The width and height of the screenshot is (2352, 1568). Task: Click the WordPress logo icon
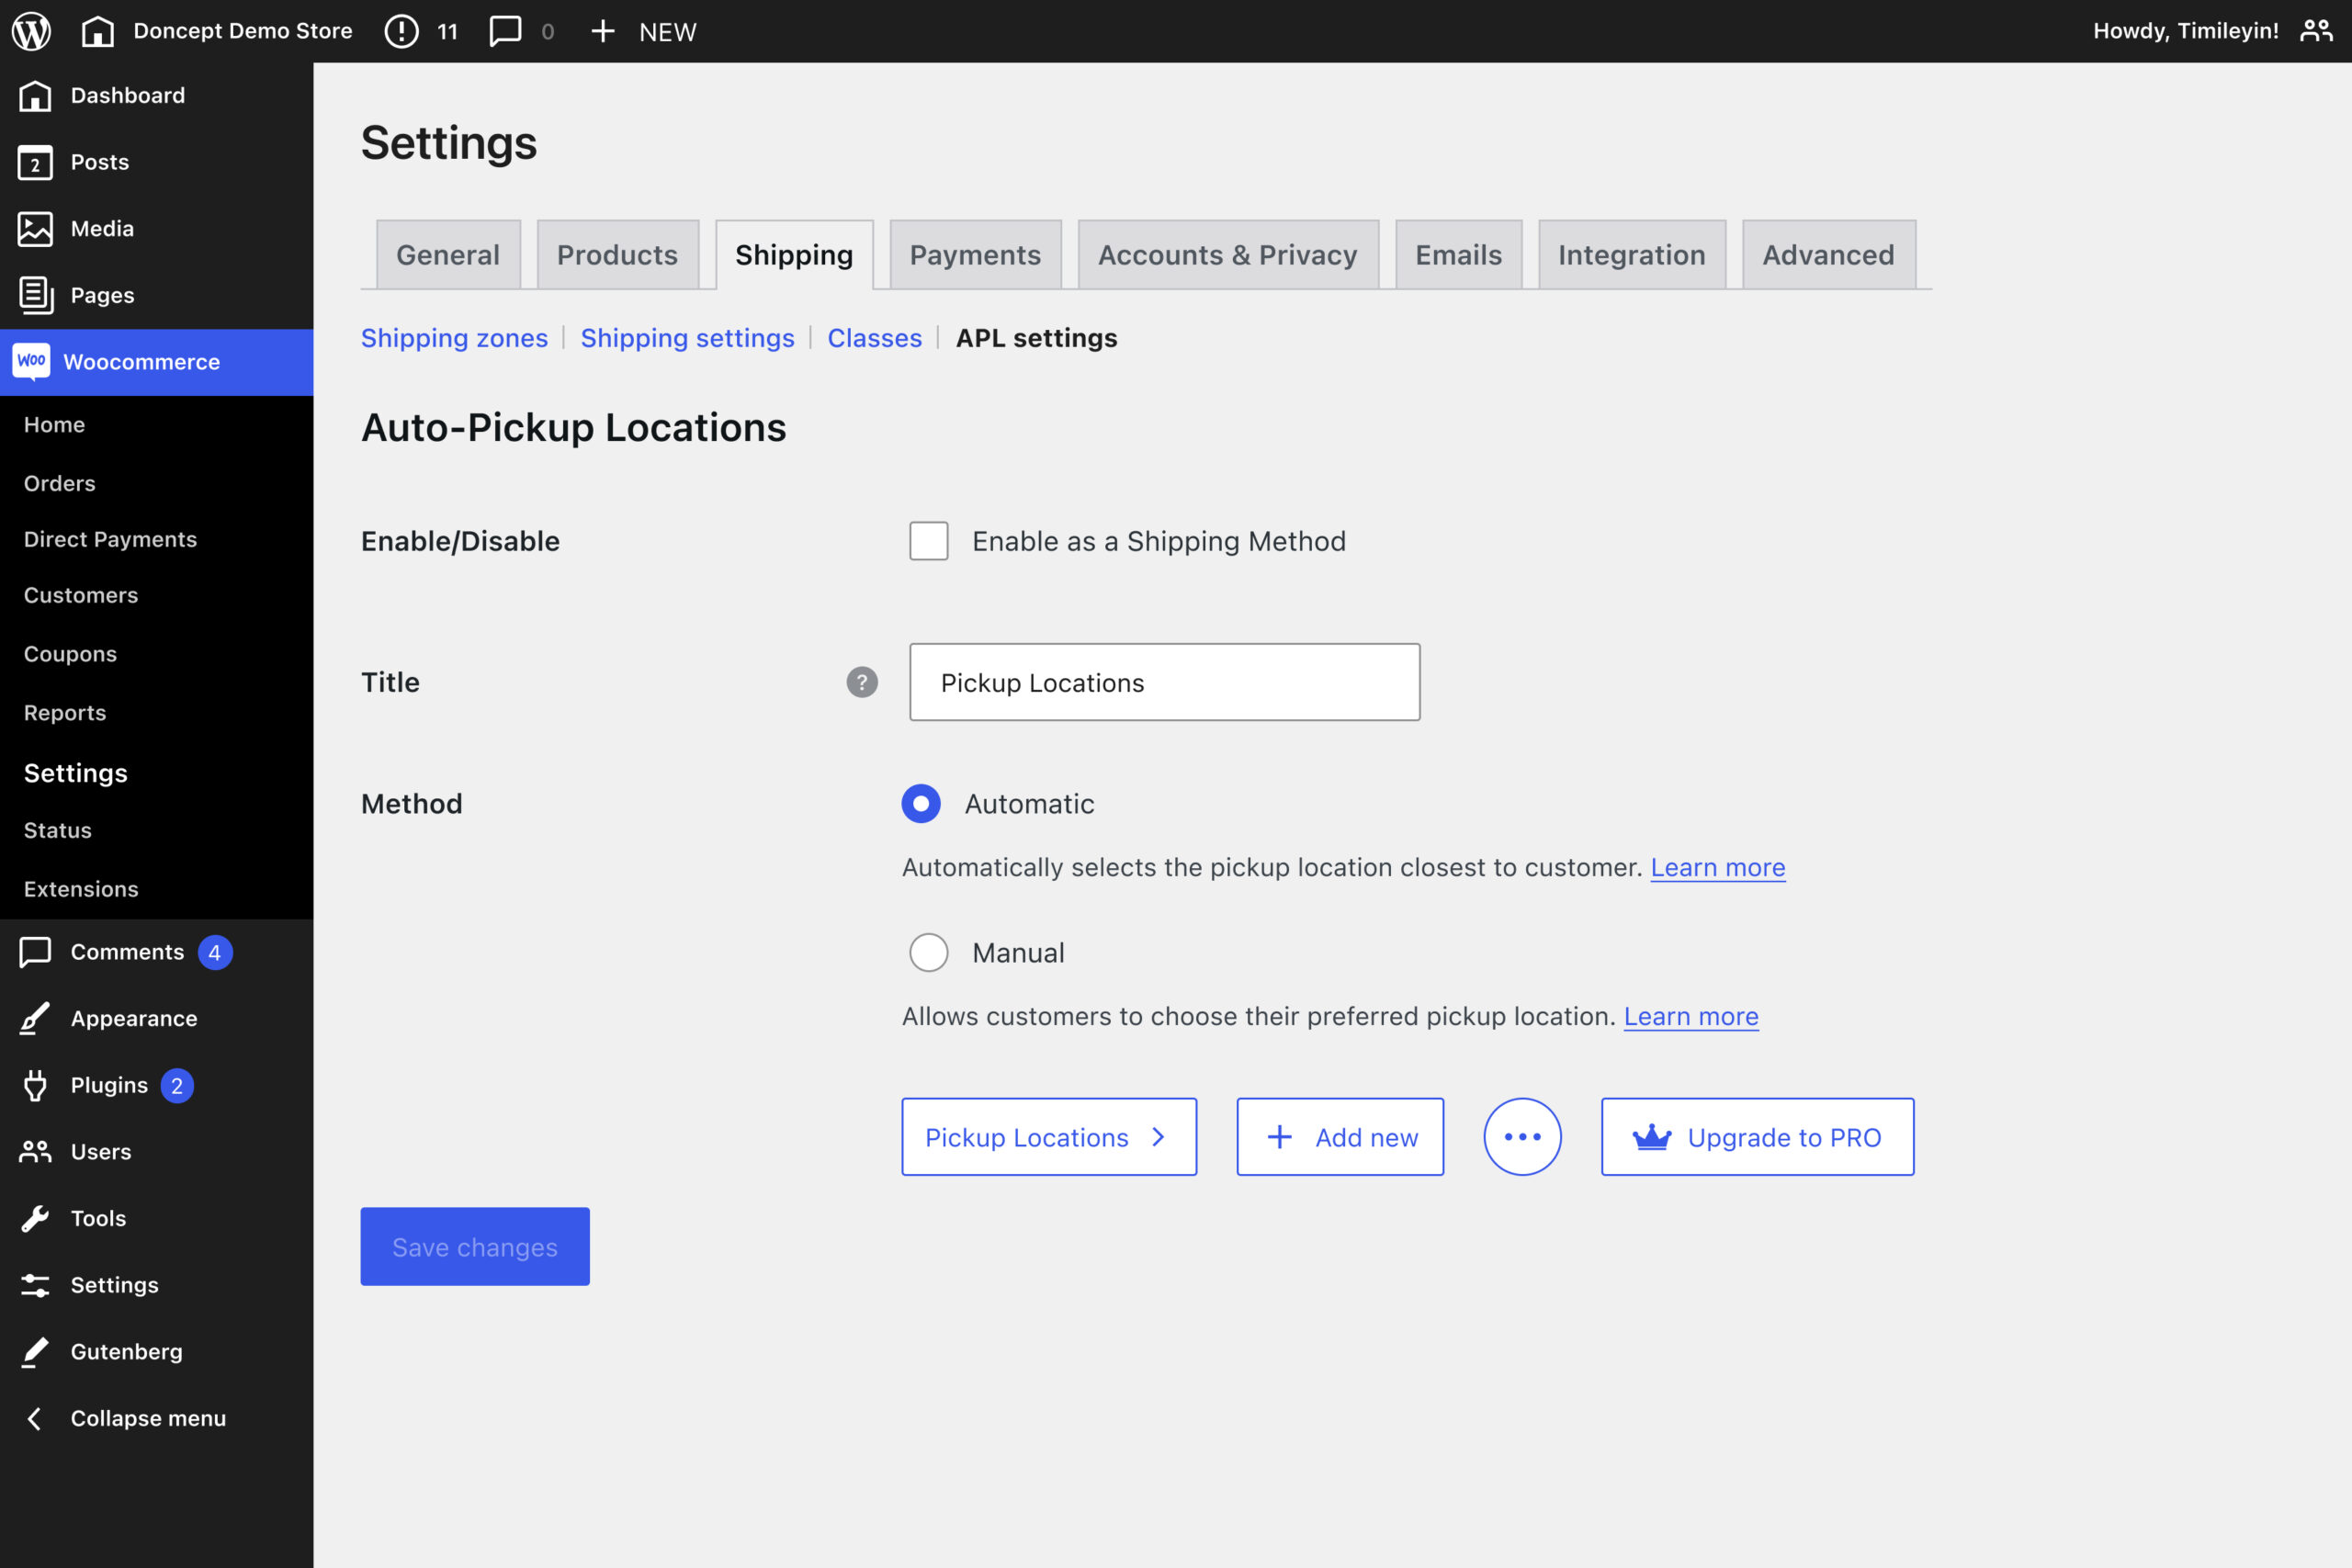pos(31,31)
